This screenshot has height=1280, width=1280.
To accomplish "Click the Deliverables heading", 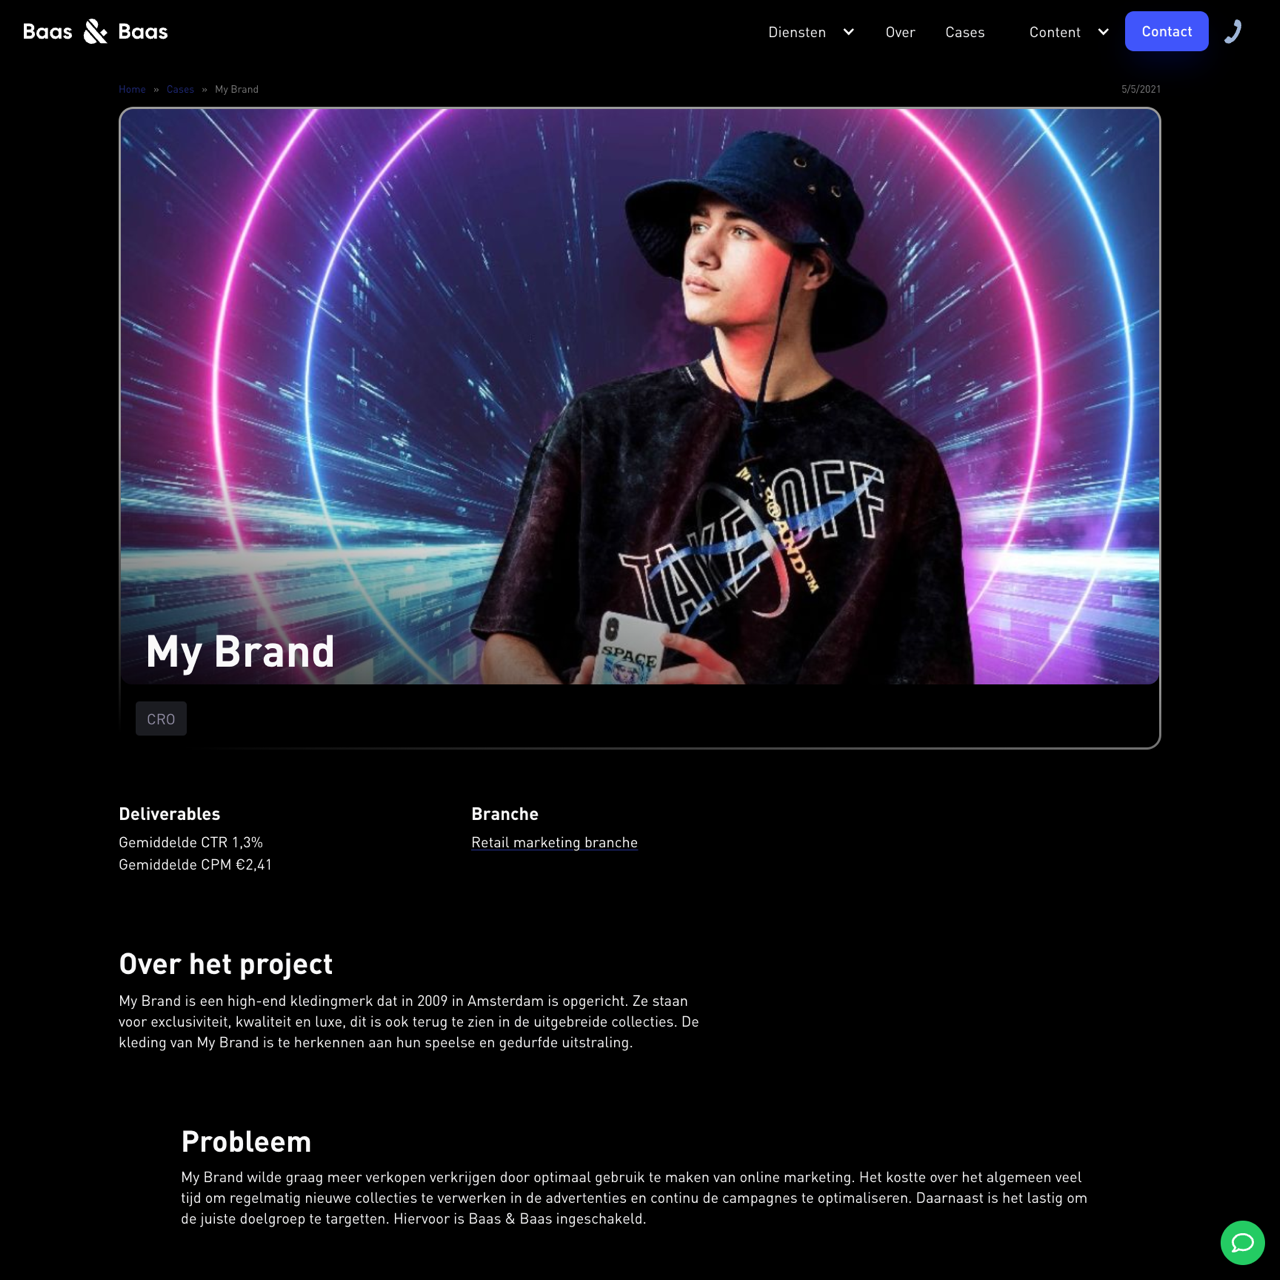I will click(169, 814).
